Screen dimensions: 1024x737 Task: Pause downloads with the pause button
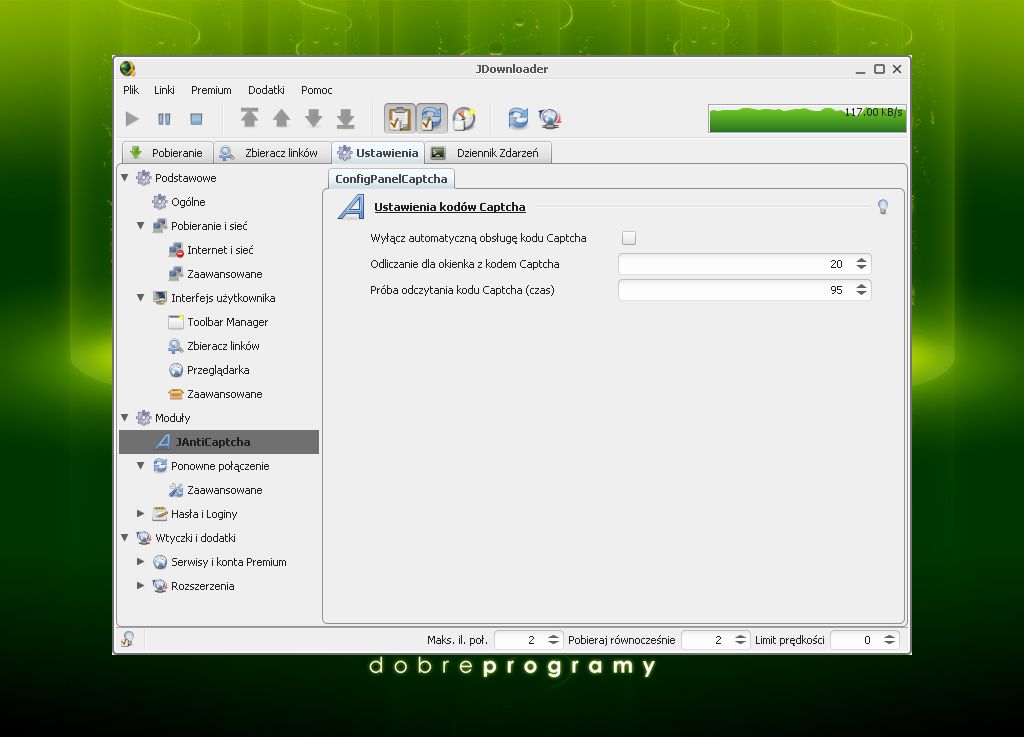click(164, 119)
